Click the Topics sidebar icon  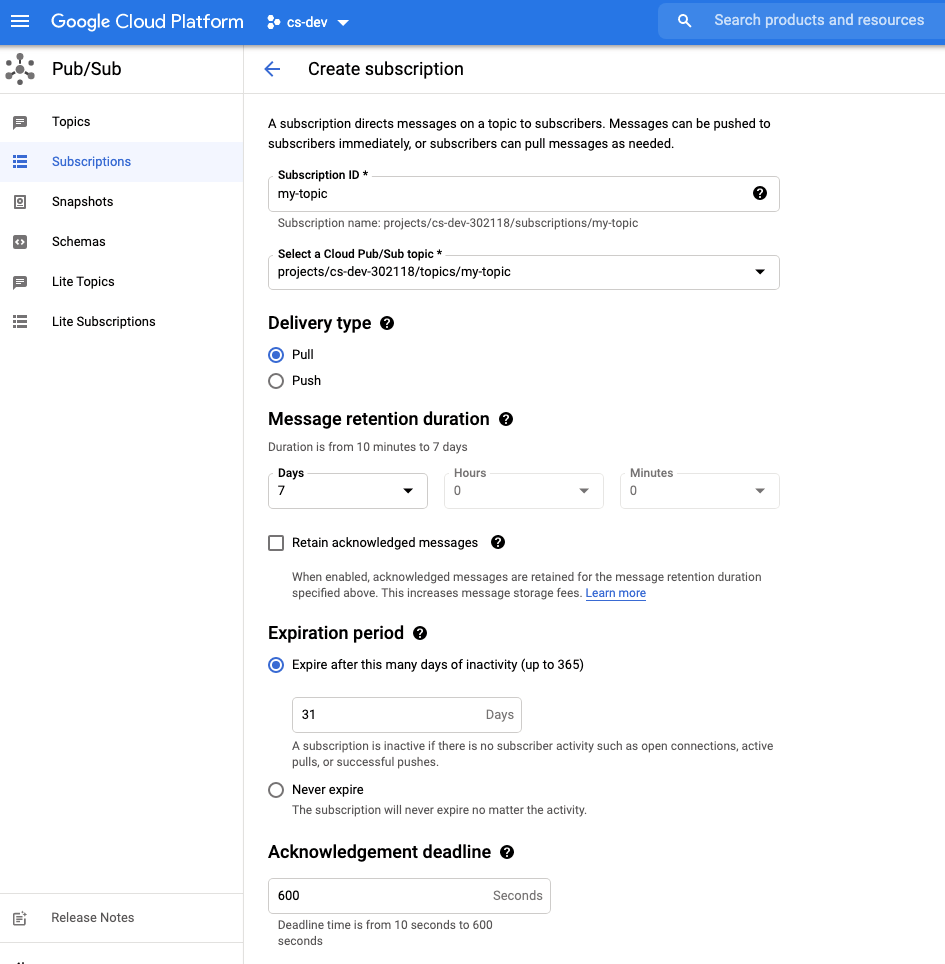[x=20, y=122]
